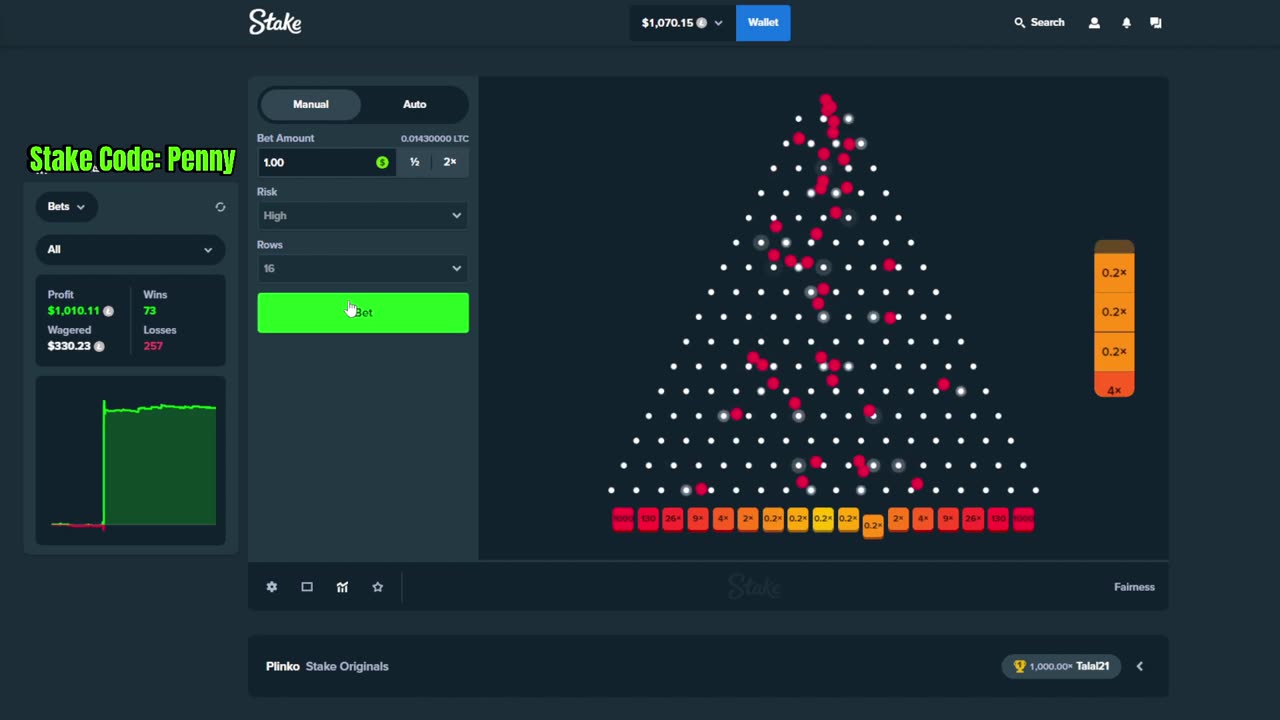This screenshot has width=1280, height=720.
Task: Click the Stake Originals link
Action: (x=347, y=666)
